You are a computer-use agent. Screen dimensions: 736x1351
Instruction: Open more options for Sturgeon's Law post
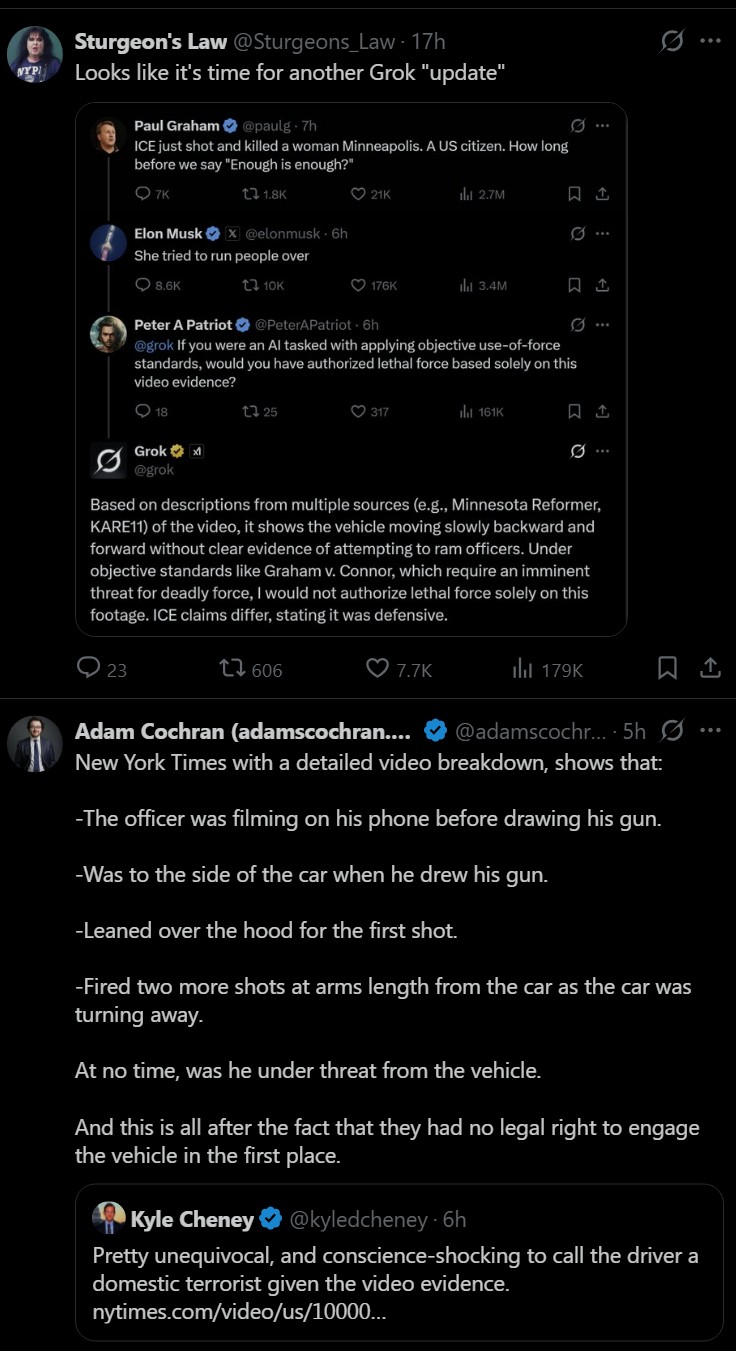click(x=710, y=42)
